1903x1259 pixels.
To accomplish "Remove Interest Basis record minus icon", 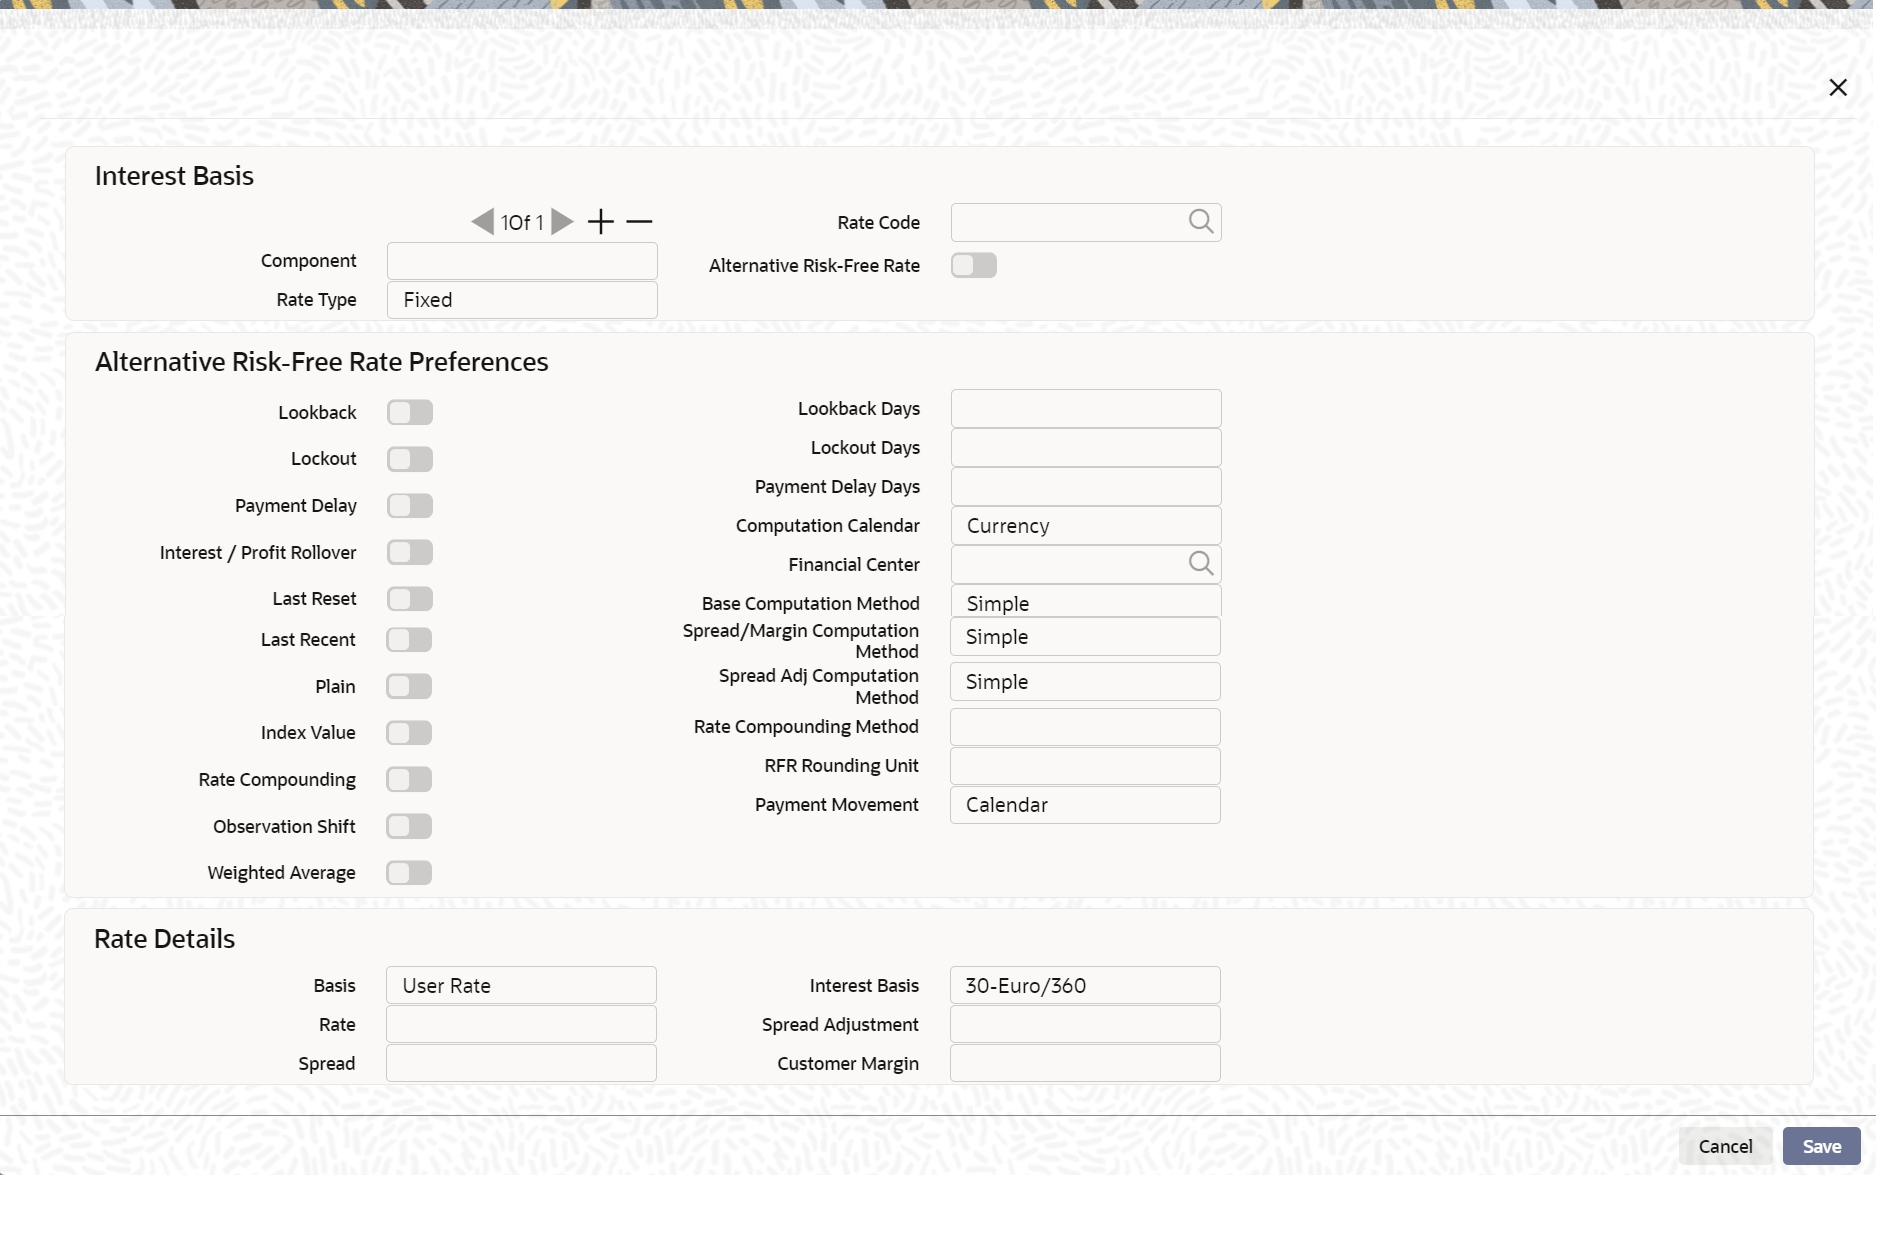I will pos(639,222).
